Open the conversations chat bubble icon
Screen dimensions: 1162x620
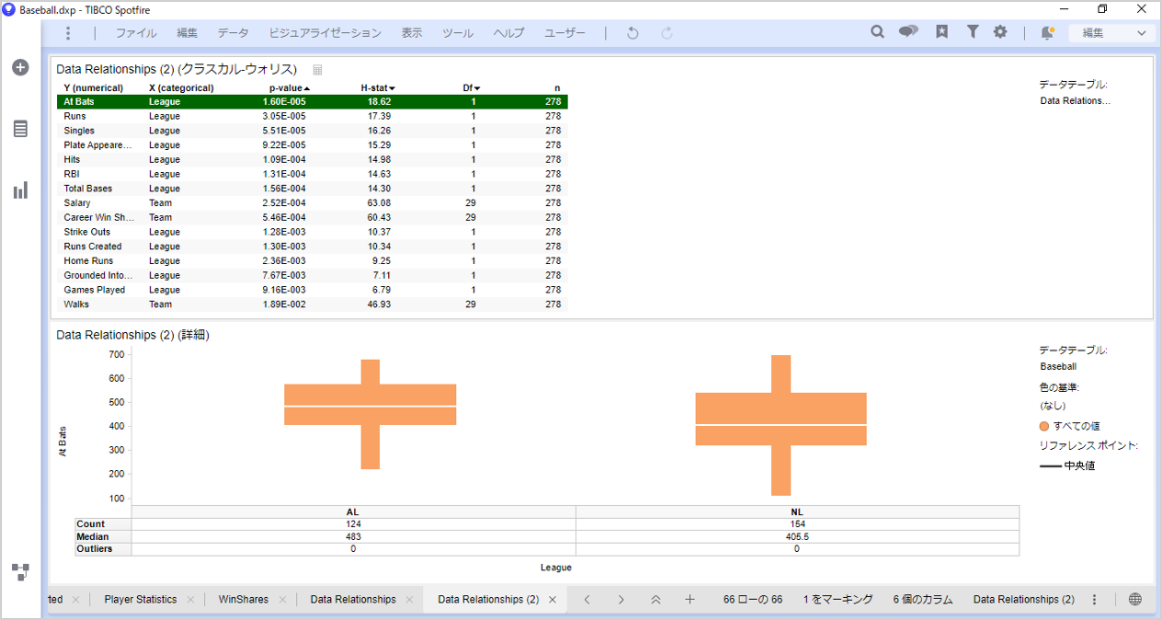[x=908, y=32]
